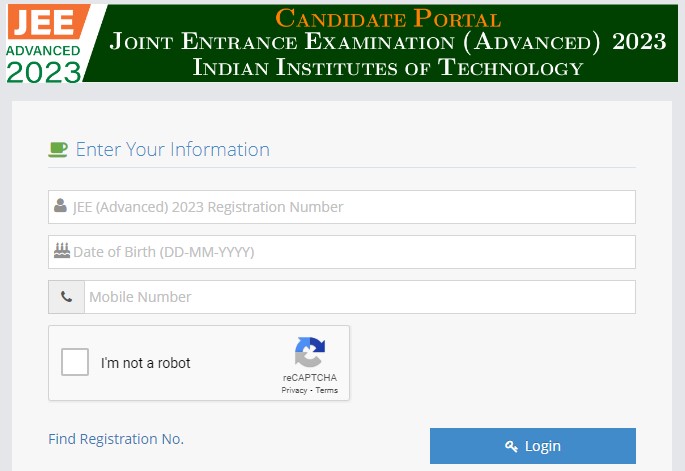Open the Find Registration No. link
Viewport: 685px width, 471px height.
pos(116,439)
